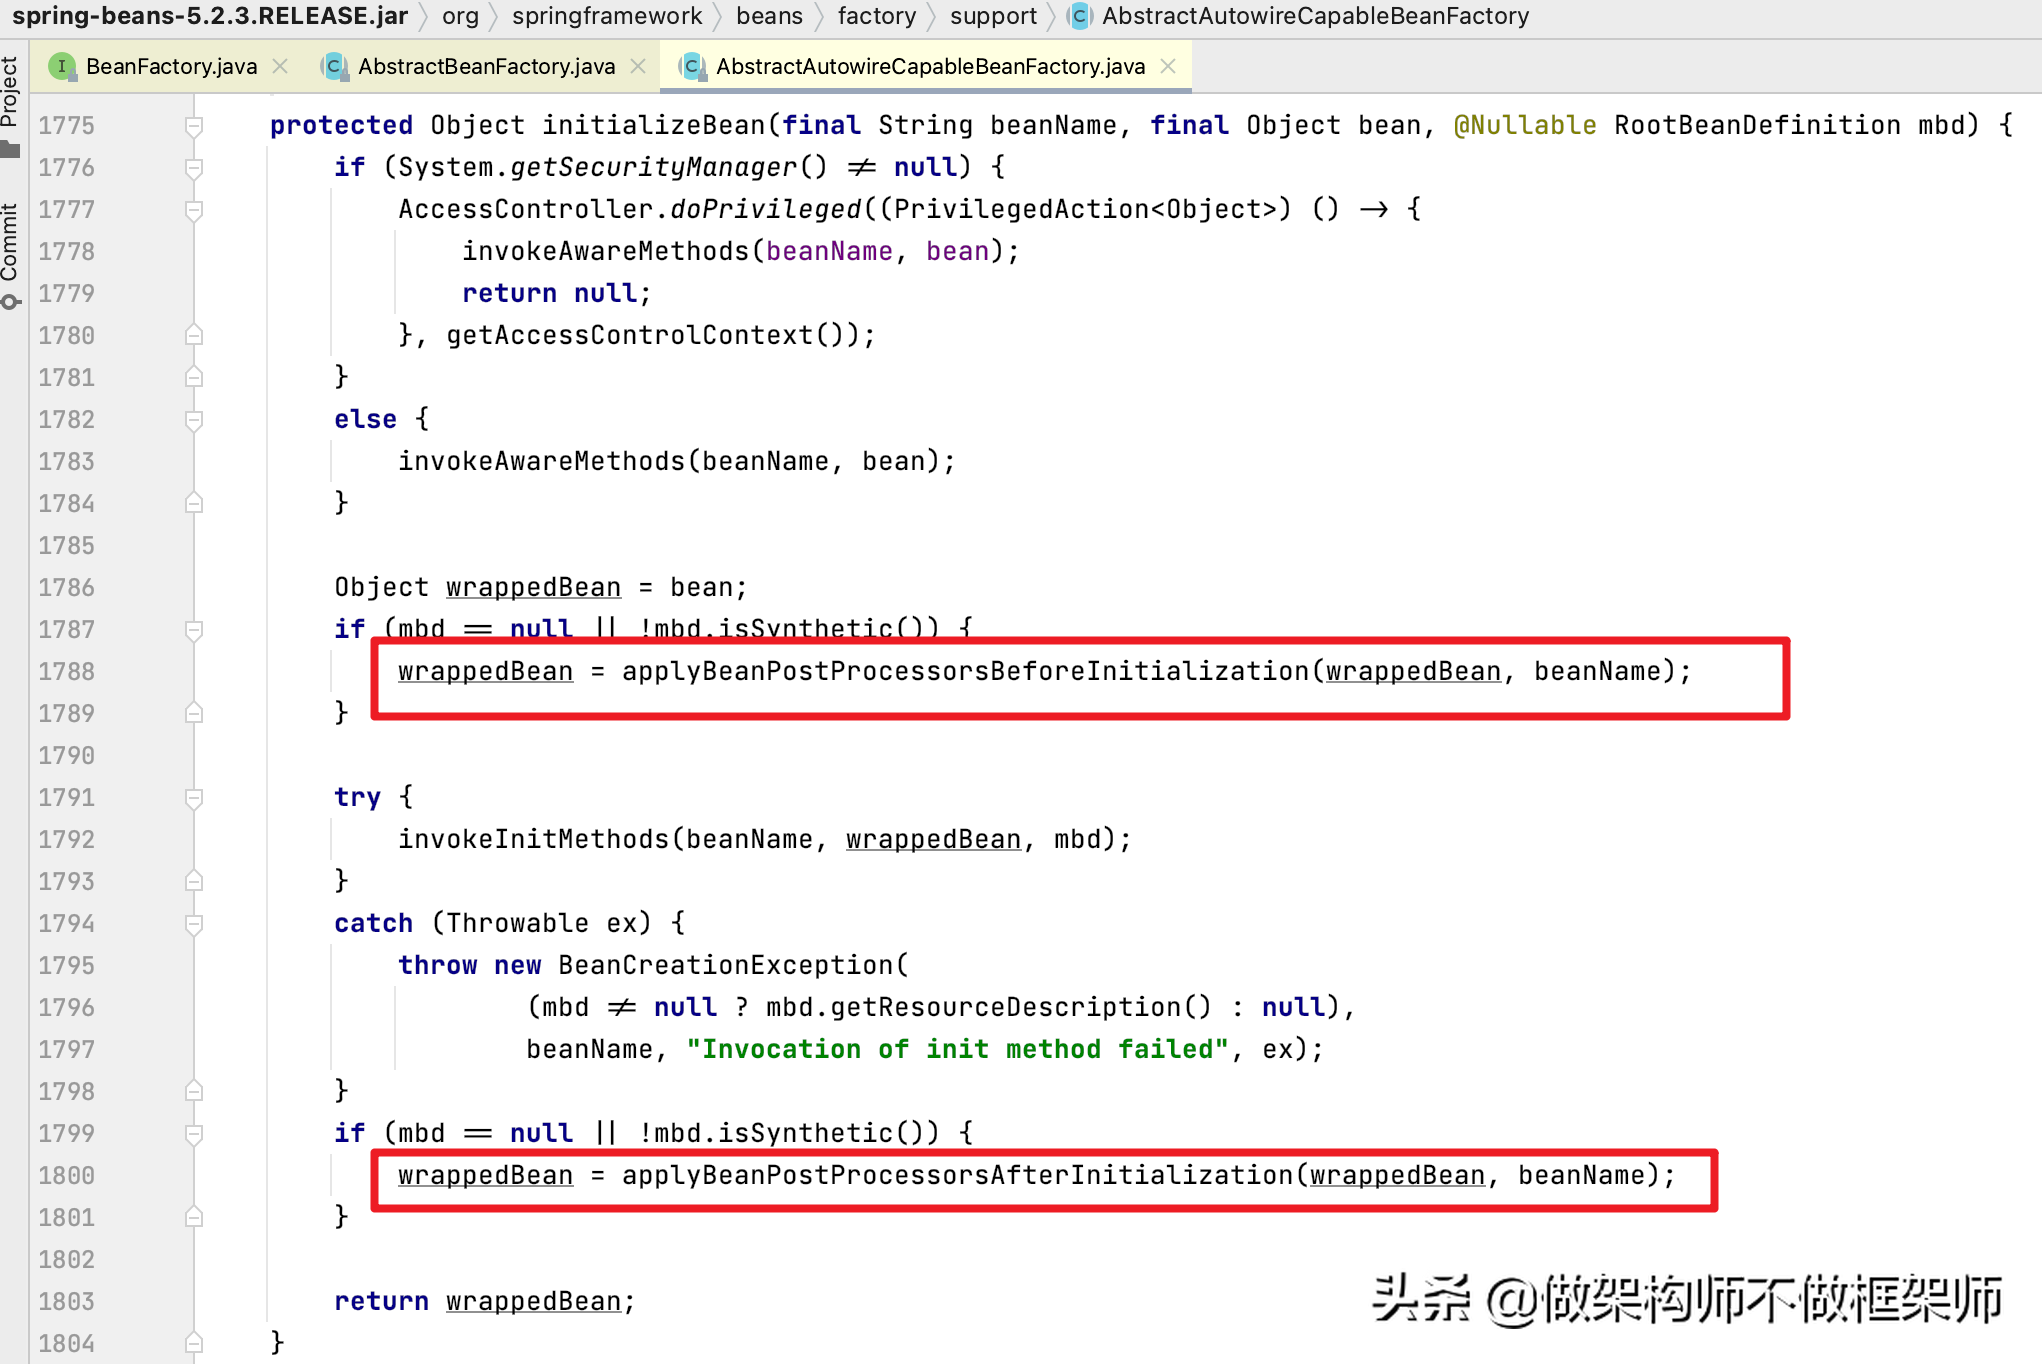
Task: Click on the applyBeanPostProcessorsAfterInitialization method call
Action: [957, 1175]
